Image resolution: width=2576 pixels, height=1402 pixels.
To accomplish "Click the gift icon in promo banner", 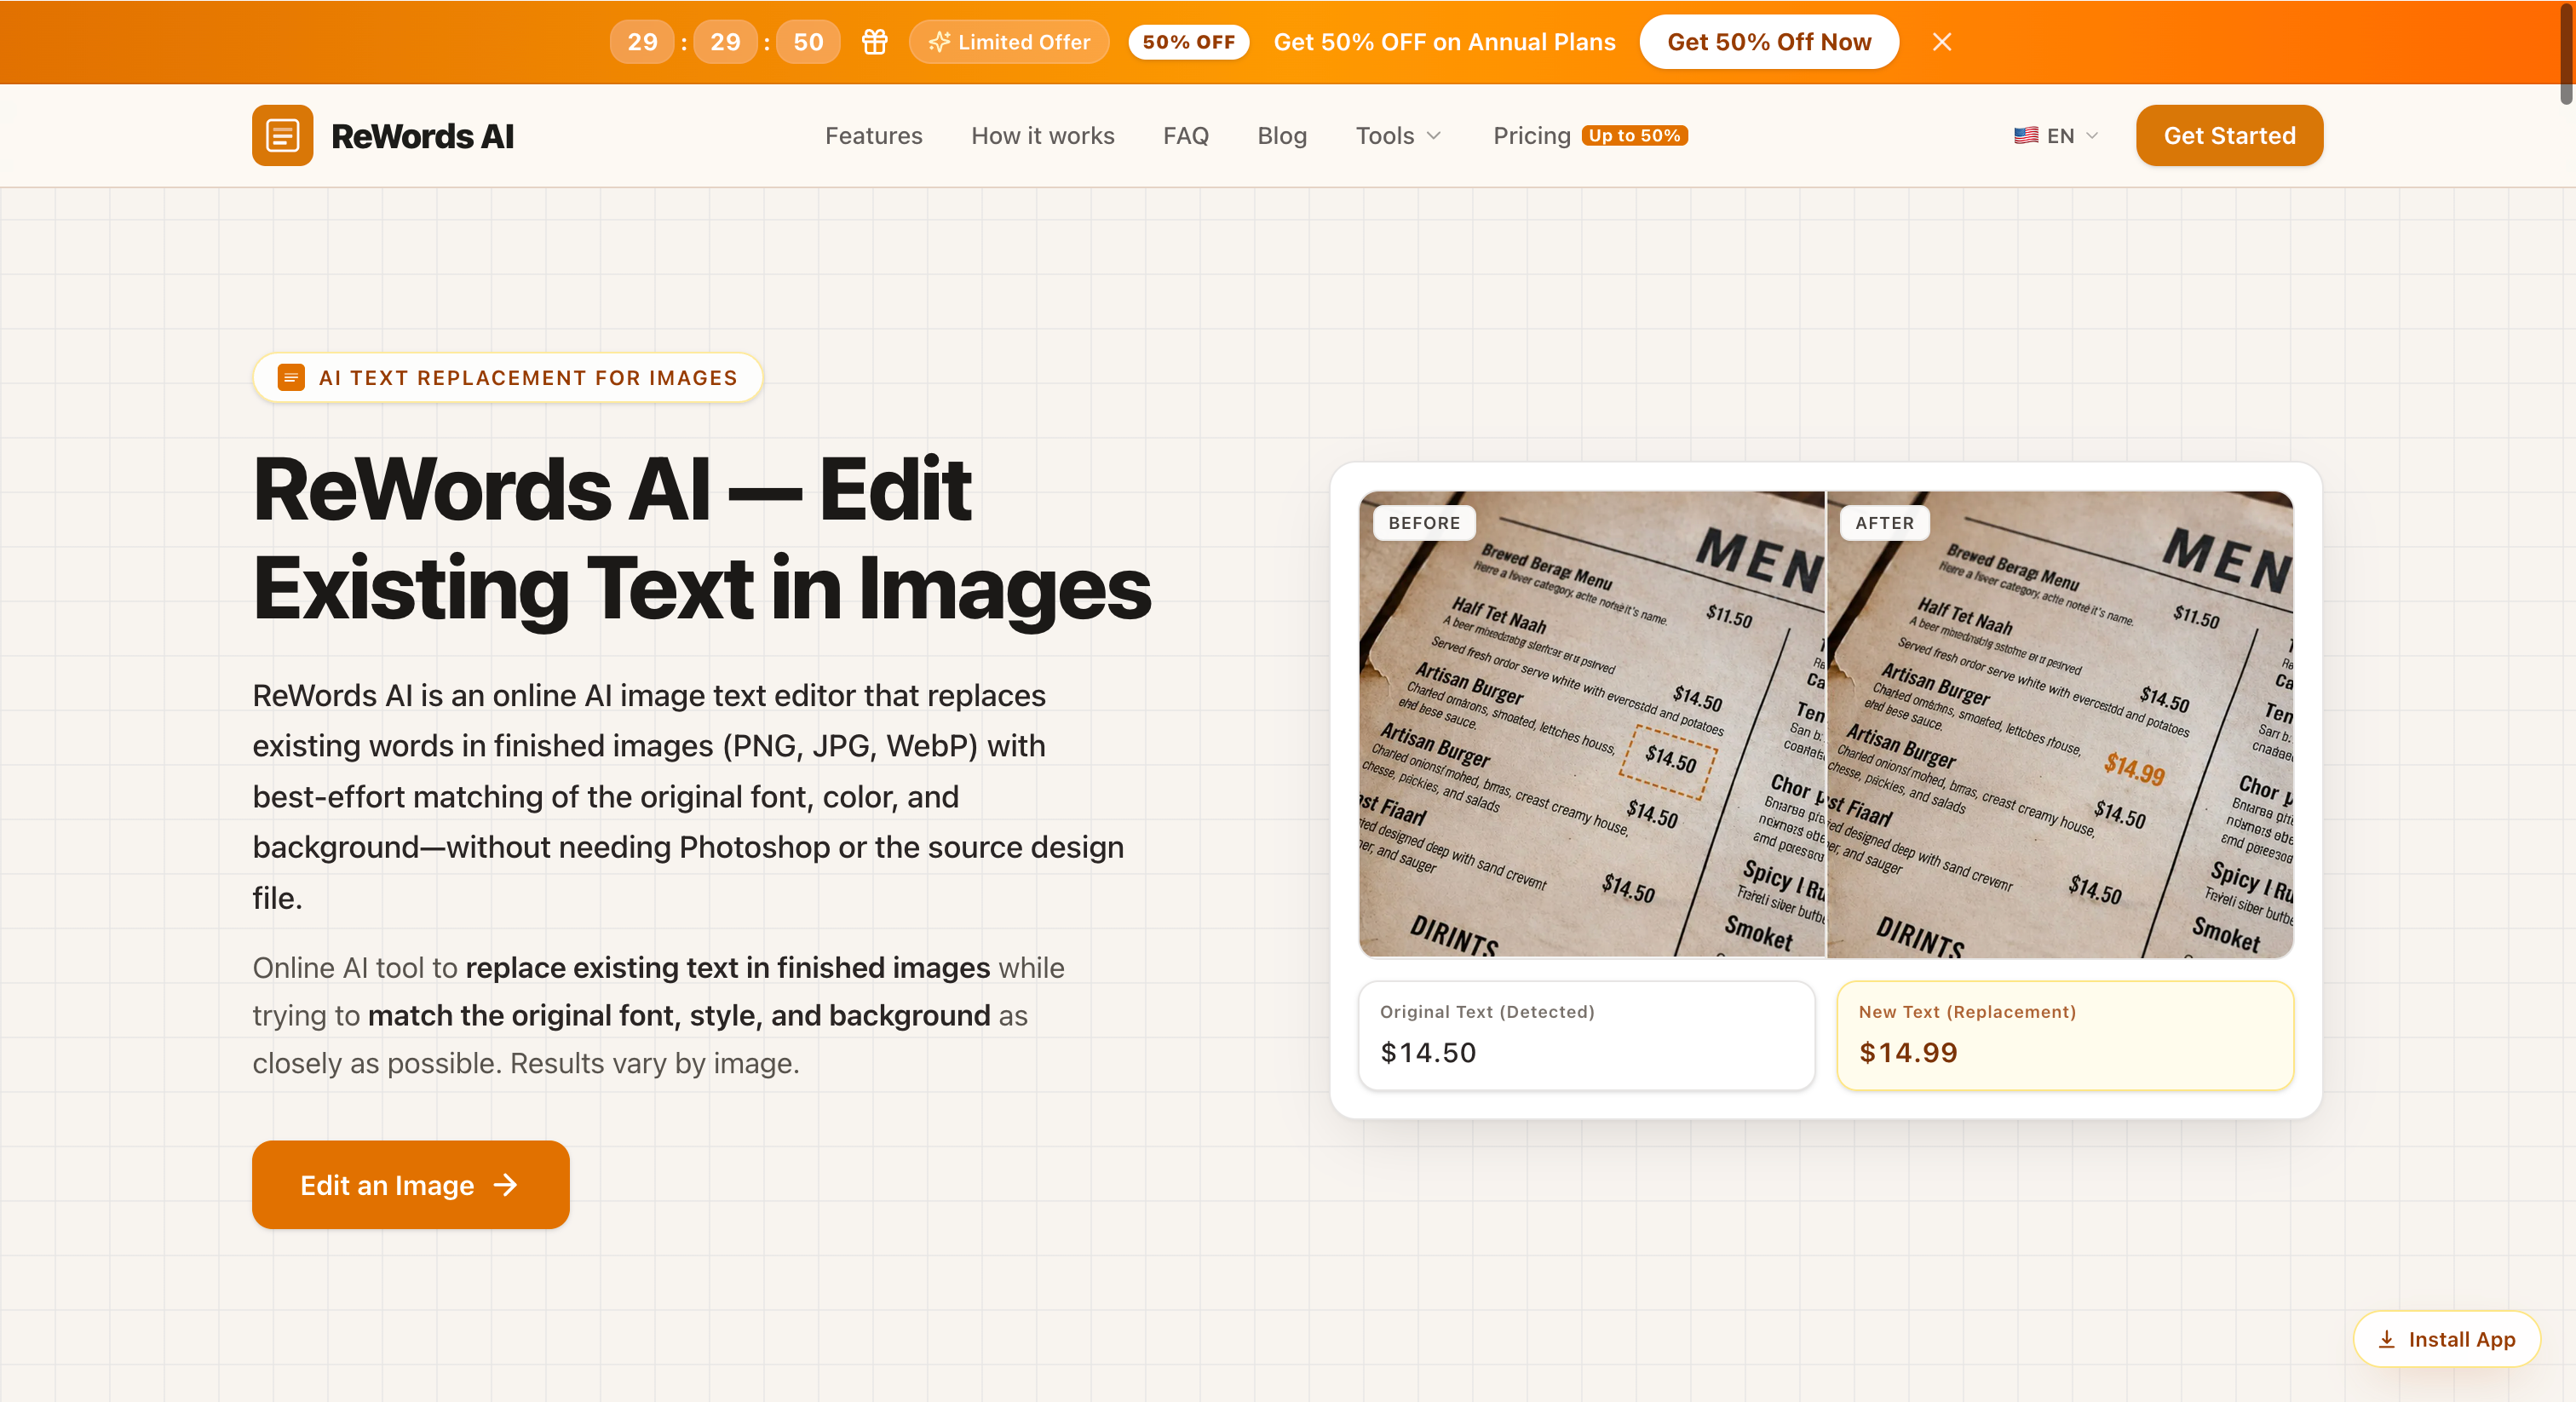I will click(875, 42).
